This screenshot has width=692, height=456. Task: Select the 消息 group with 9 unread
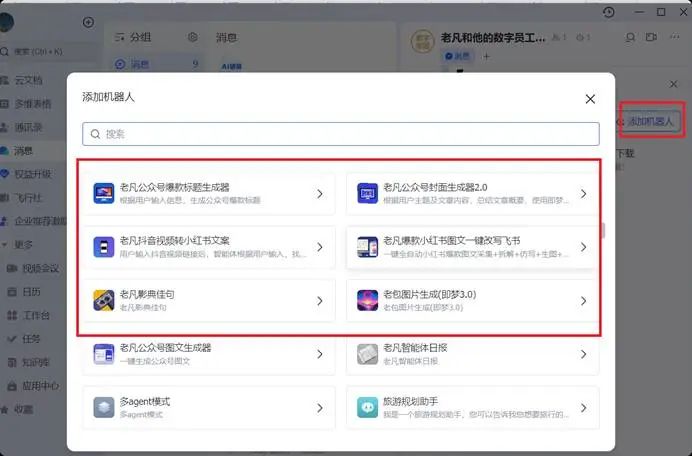coord(156,64)
